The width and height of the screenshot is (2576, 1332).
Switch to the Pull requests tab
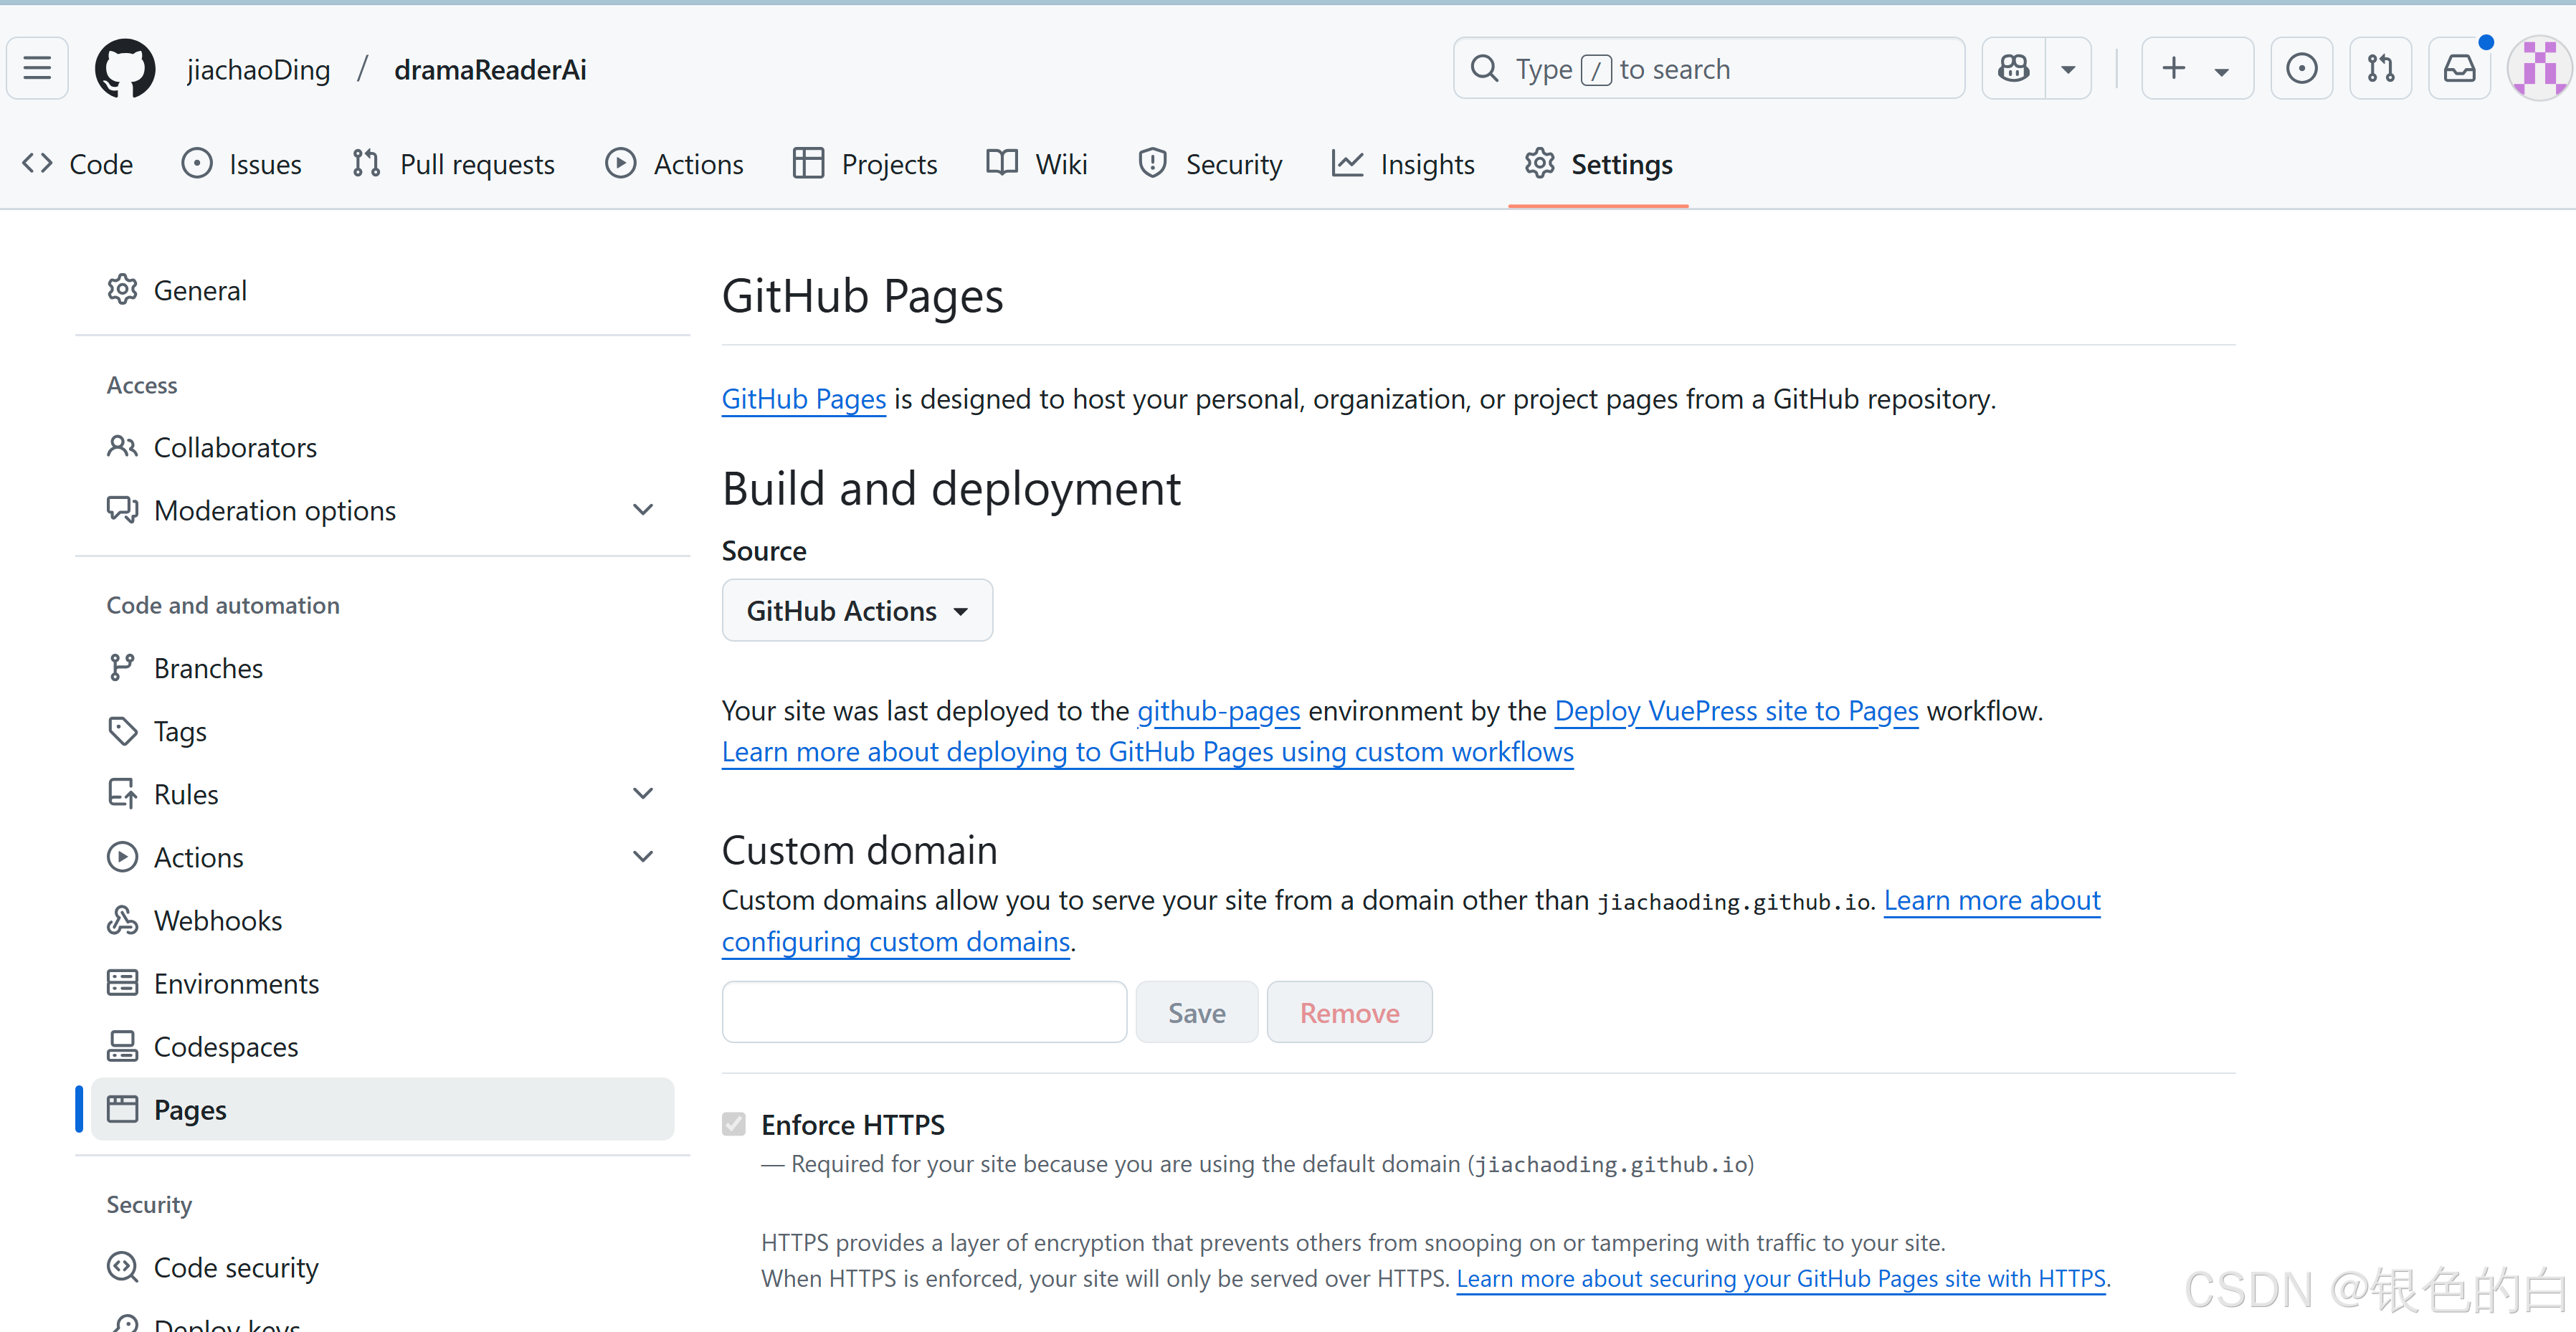(x=453, y=164)
